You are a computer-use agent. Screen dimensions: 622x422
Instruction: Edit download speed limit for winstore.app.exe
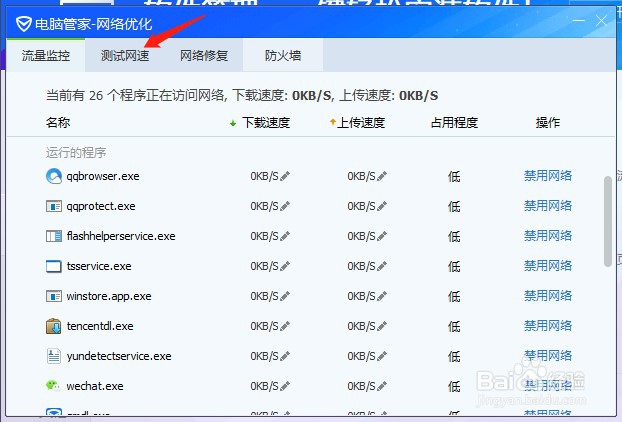point(285,296)
